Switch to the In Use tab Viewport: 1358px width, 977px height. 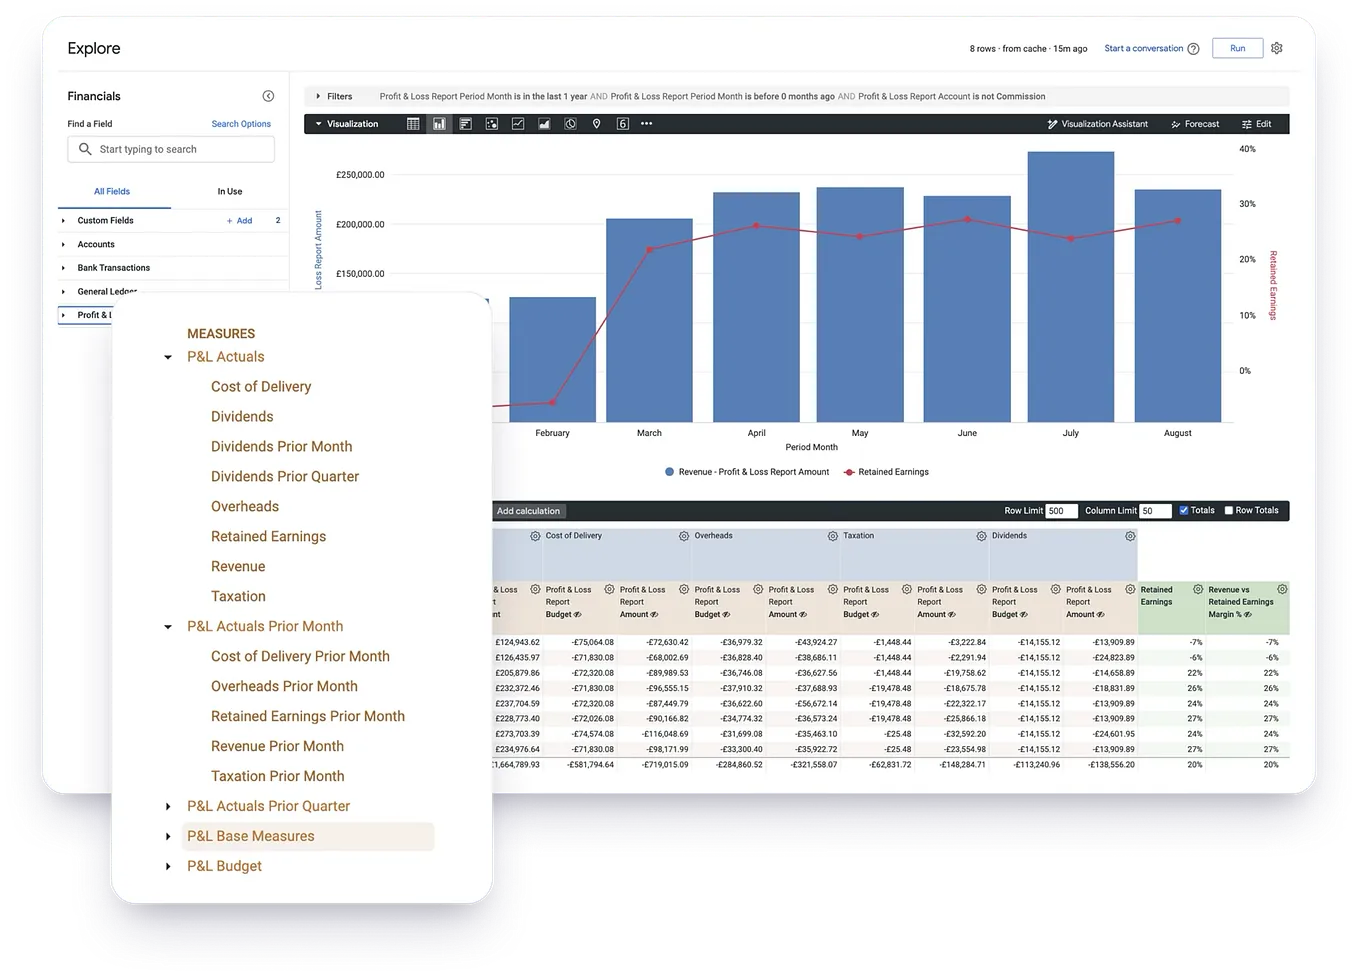(x=229, y=191)
